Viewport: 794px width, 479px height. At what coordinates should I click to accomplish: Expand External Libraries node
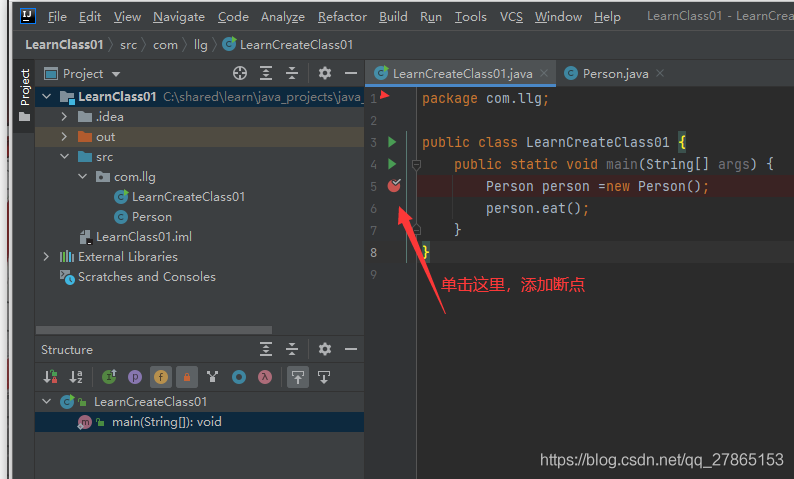pos(46,257)
